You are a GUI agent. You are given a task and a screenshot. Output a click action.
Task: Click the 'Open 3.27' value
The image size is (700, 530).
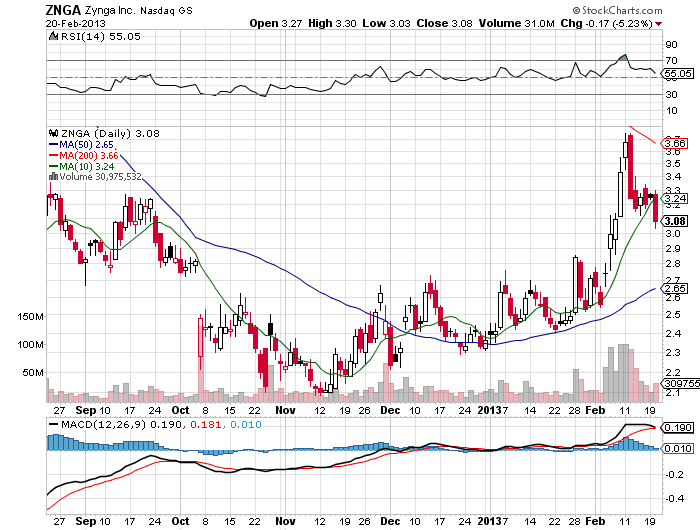[x=276, y=23]
